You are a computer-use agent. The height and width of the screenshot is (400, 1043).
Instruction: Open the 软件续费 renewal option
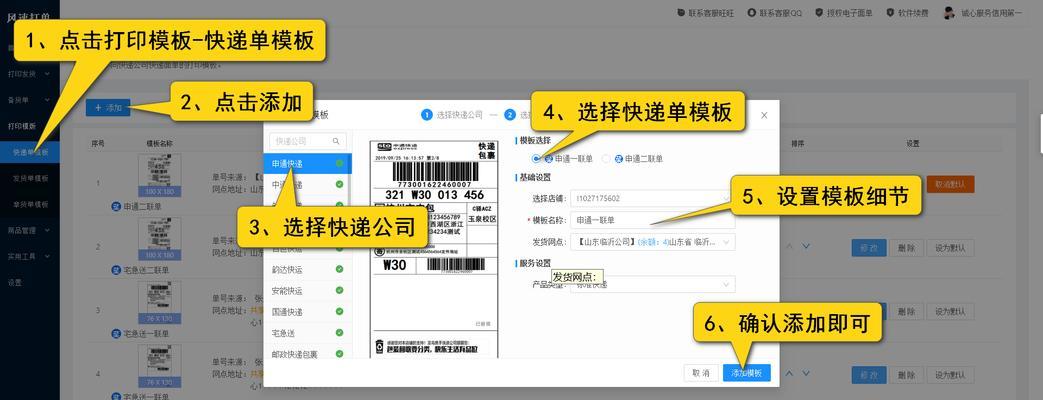(x=907, y=13)
